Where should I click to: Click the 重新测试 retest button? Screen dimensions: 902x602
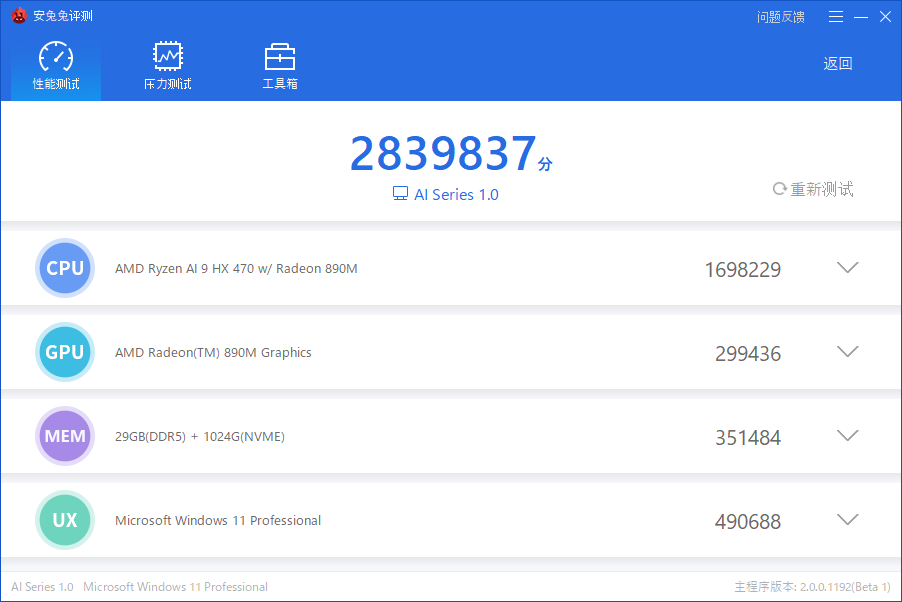[x=813, y=189]
